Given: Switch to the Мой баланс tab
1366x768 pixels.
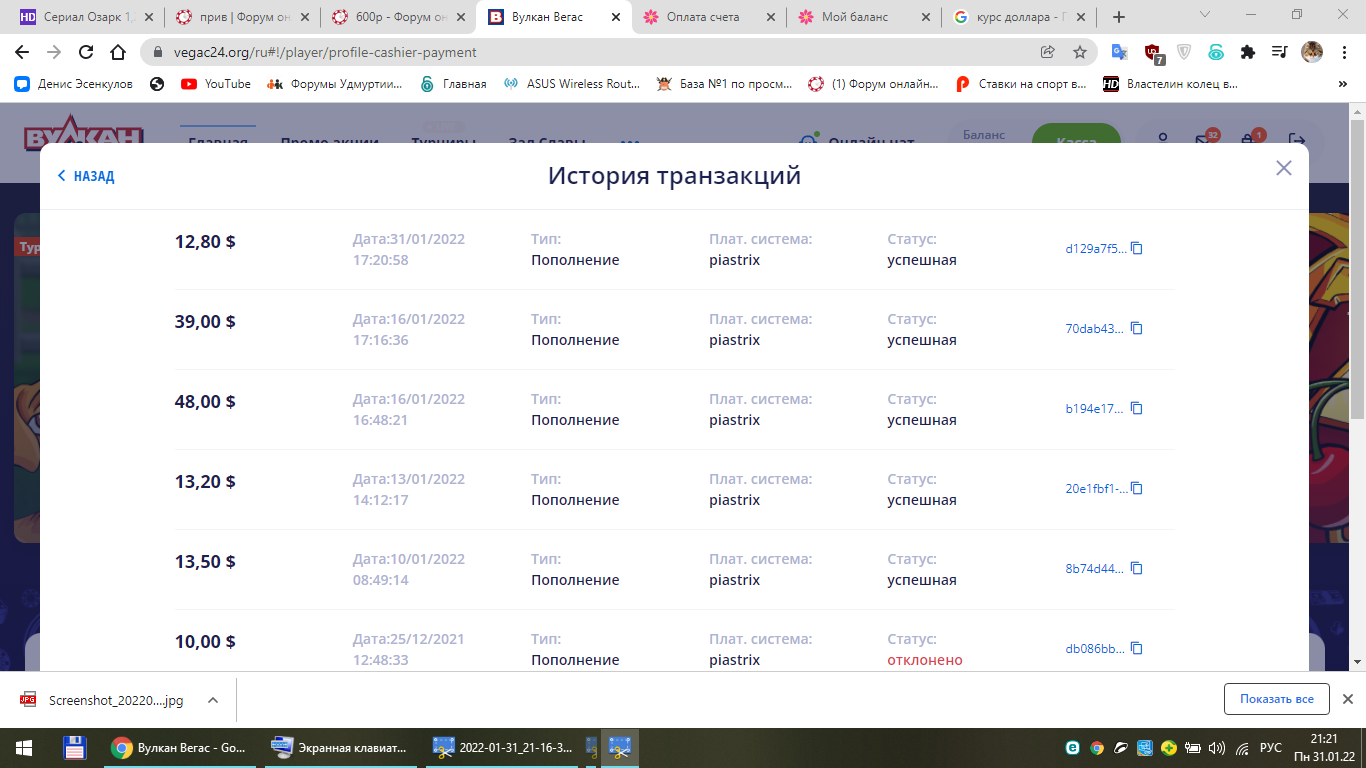Looking at the screenshot, I should point(865,17).
